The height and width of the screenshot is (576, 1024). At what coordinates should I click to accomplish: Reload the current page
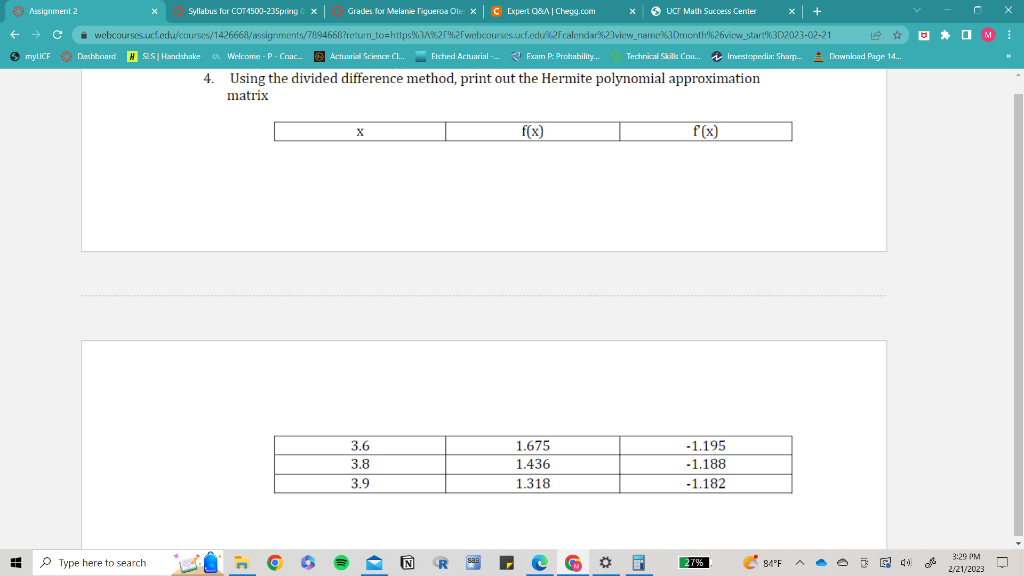(x=57, y=35)
